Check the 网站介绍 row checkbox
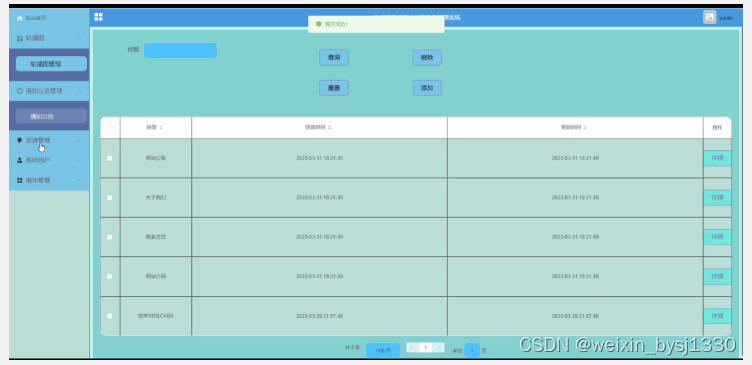The height and width of the screenshot is (365, 752). point(109,276)
